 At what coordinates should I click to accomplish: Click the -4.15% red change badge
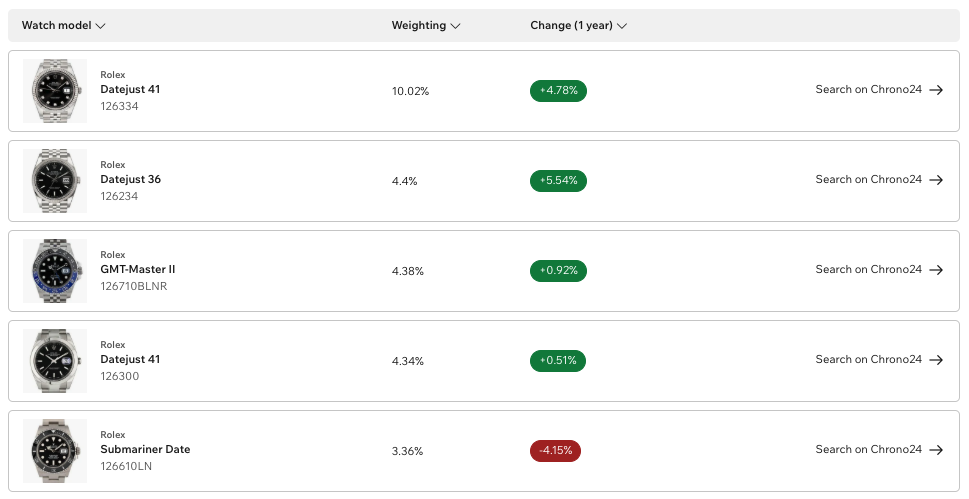(555, 451)
